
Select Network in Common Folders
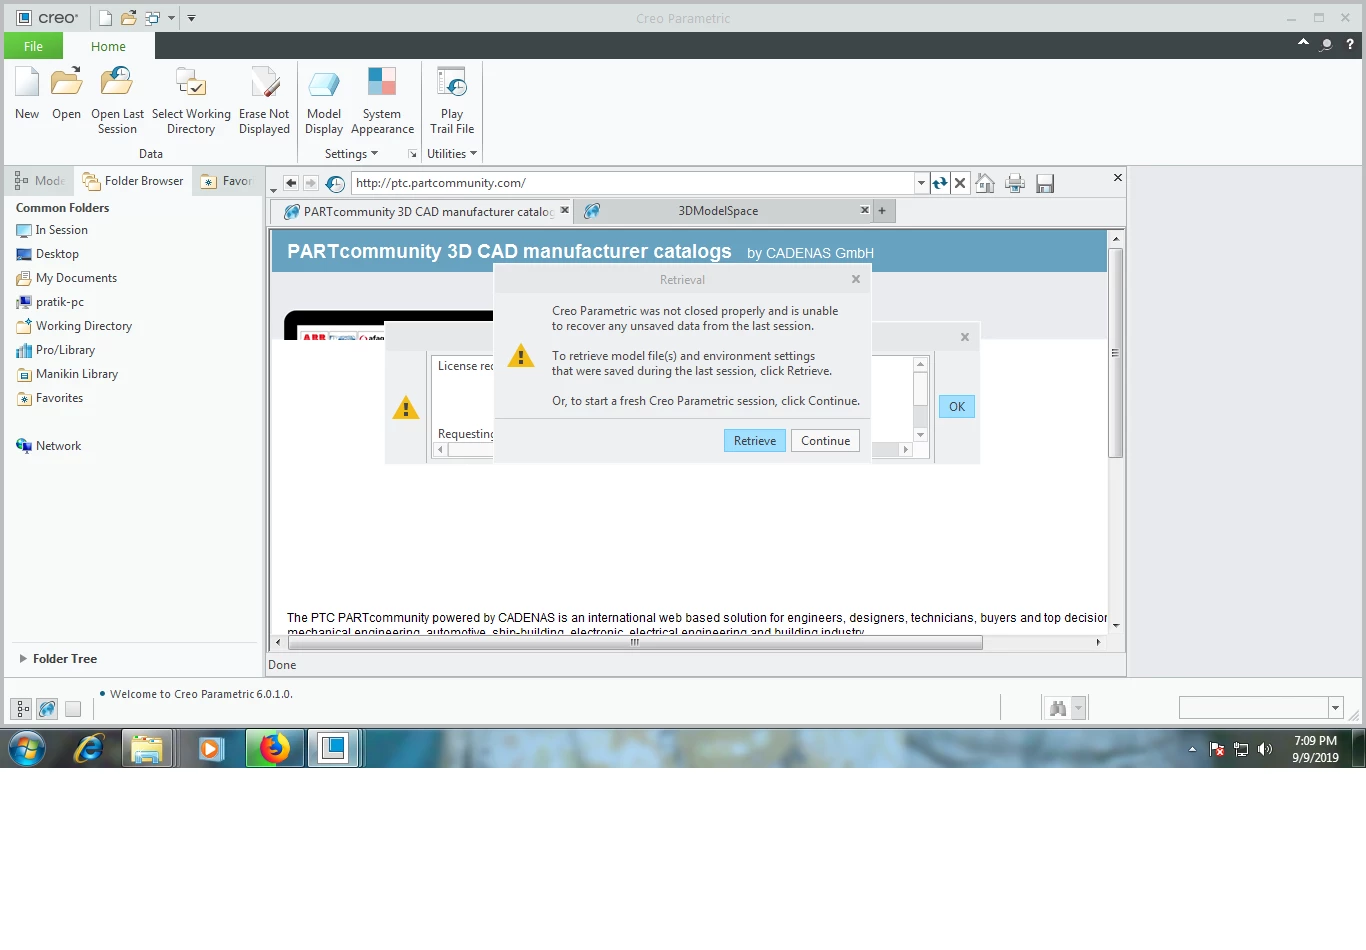[48, 446]
